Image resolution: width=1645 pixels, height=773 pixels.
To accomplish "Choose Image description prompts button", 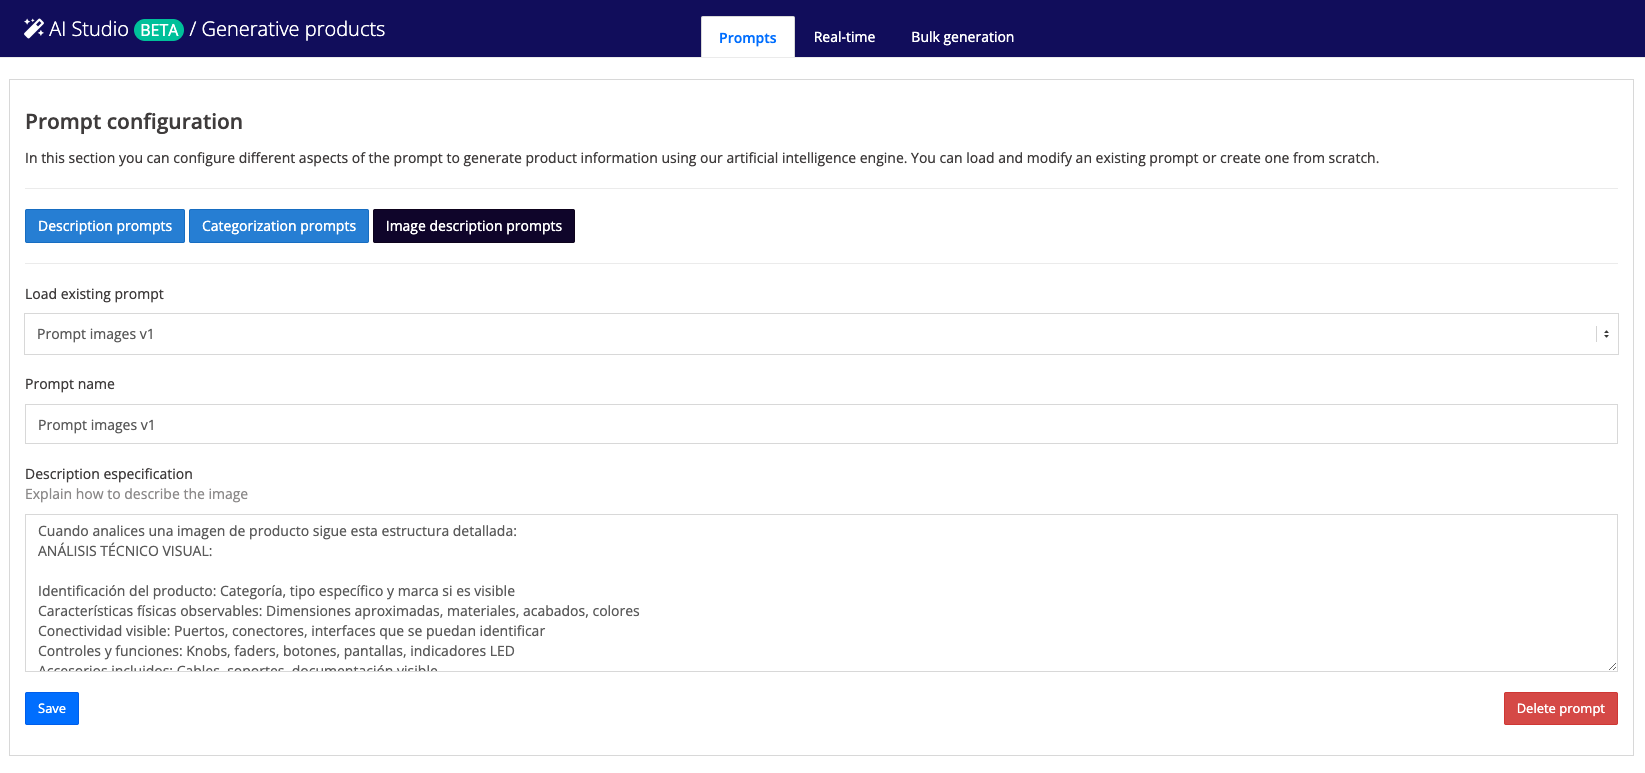I will tap(474, 226).
